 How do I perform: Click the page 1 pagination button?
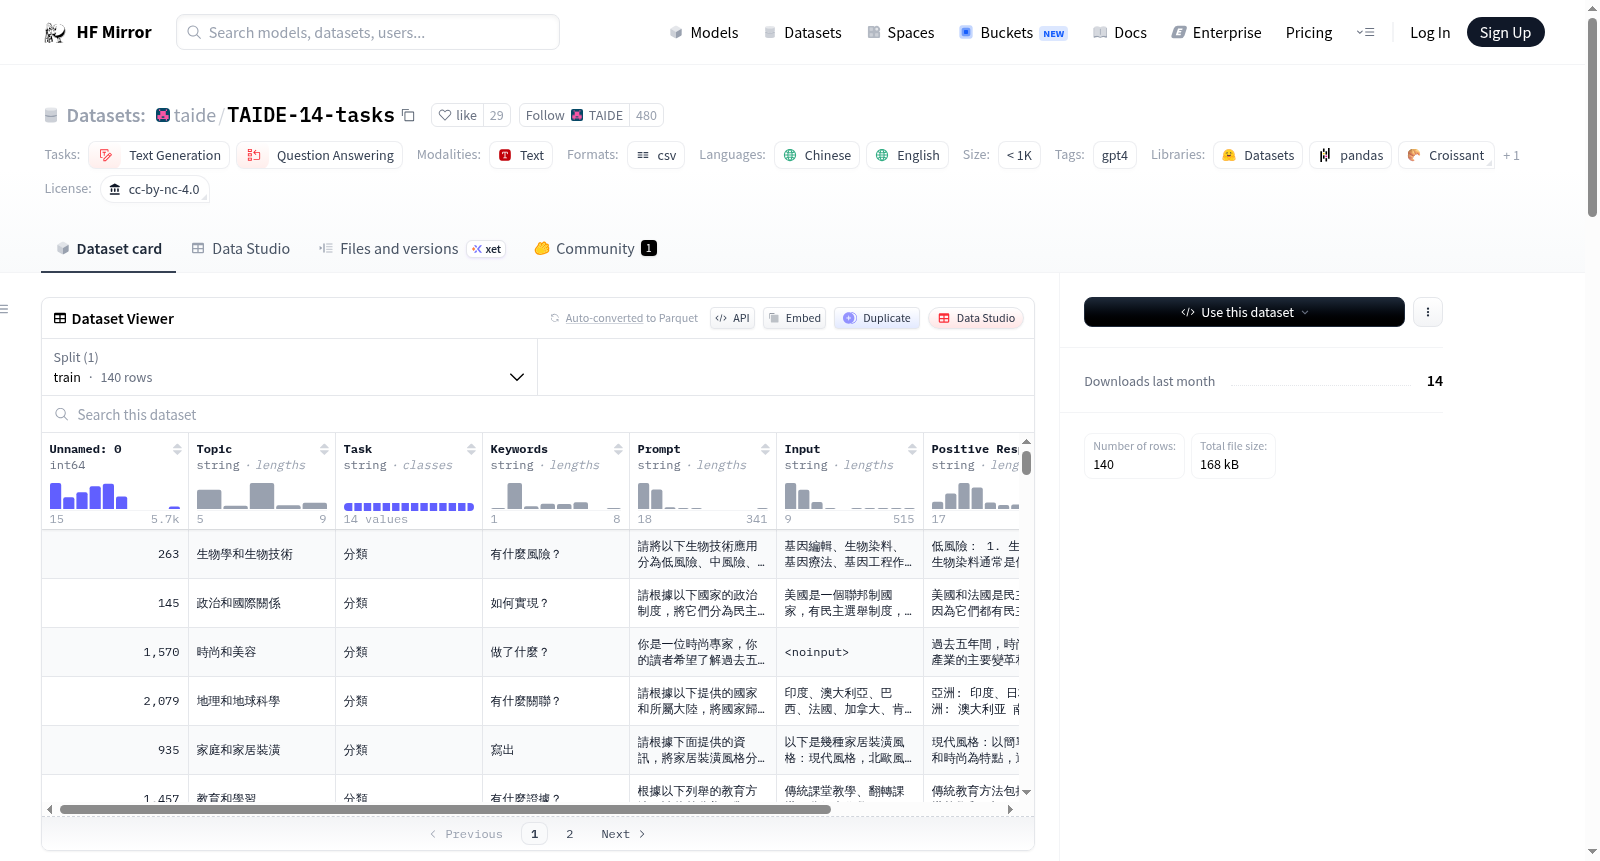[x=534, y=834]
